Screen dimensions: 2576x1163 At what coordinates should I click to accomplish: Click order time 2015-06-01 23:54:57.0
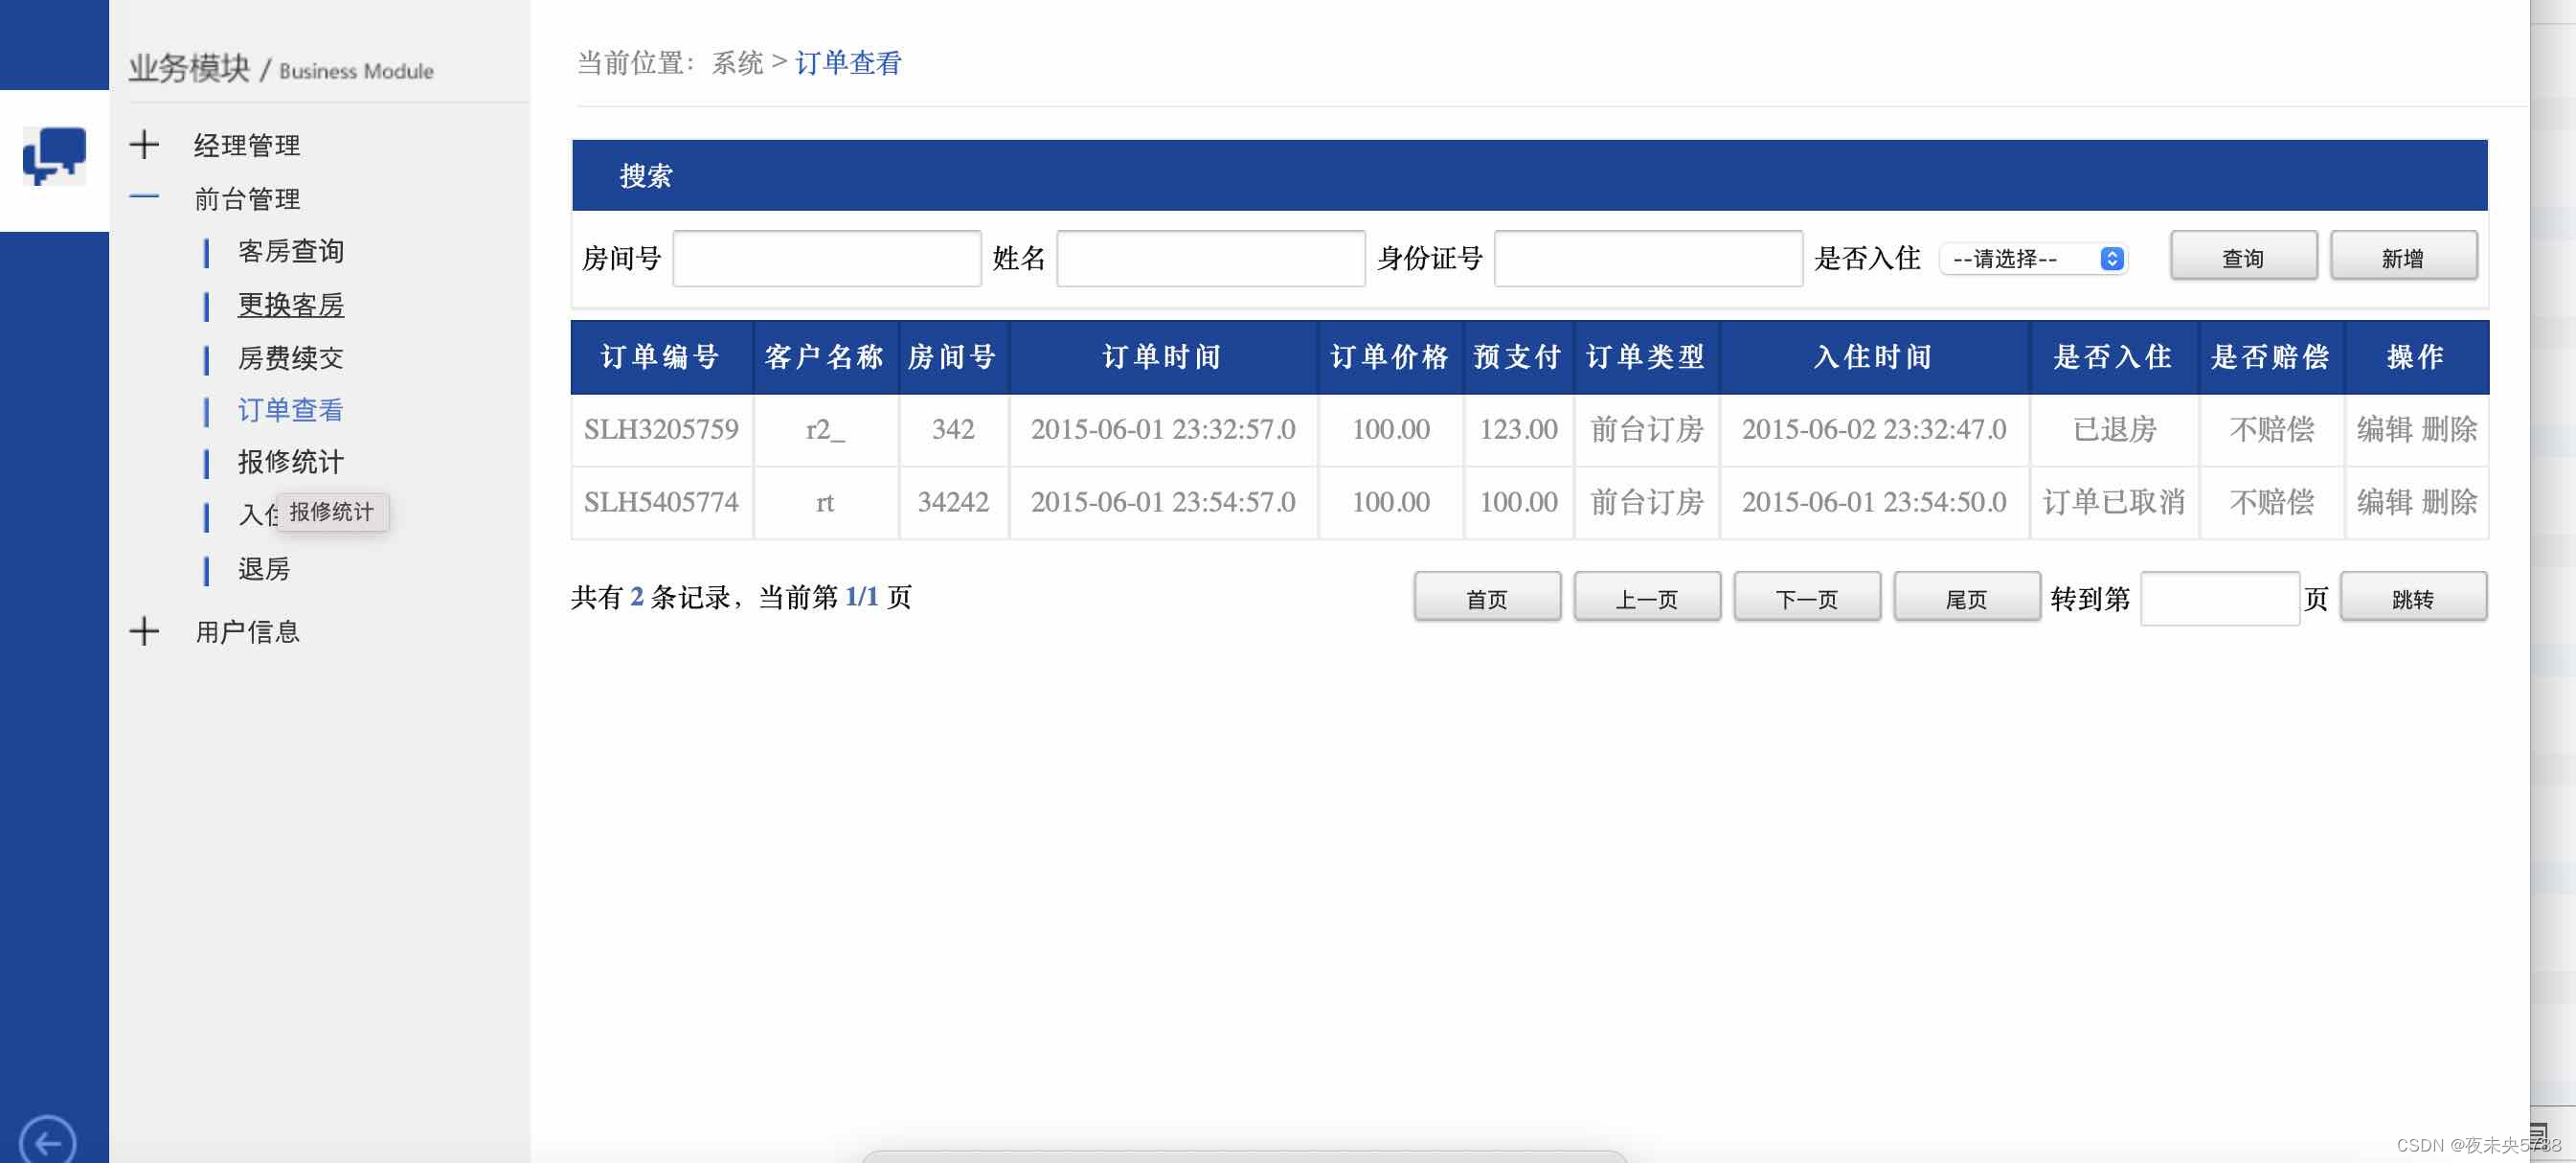pyautogui.click(x=1163, y=502)
